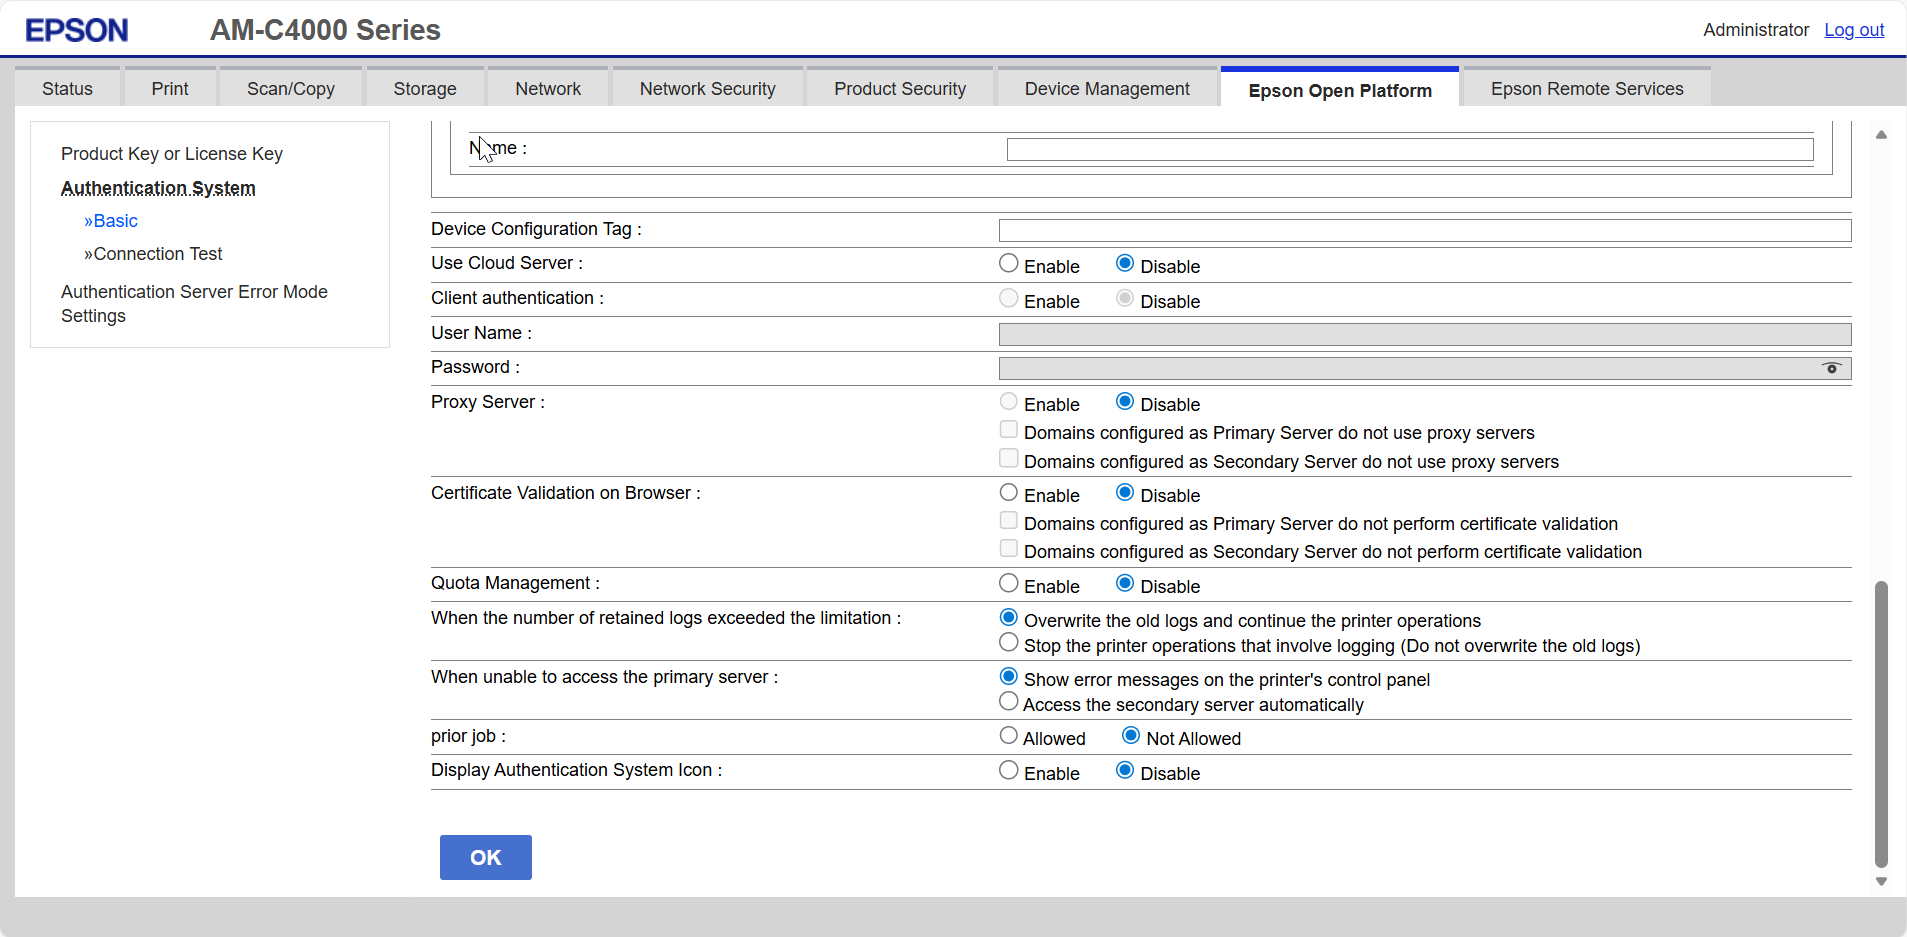Open the Network Security tab
The width and height of the screenshot is (1907, 937).
(x=707, y=89)
